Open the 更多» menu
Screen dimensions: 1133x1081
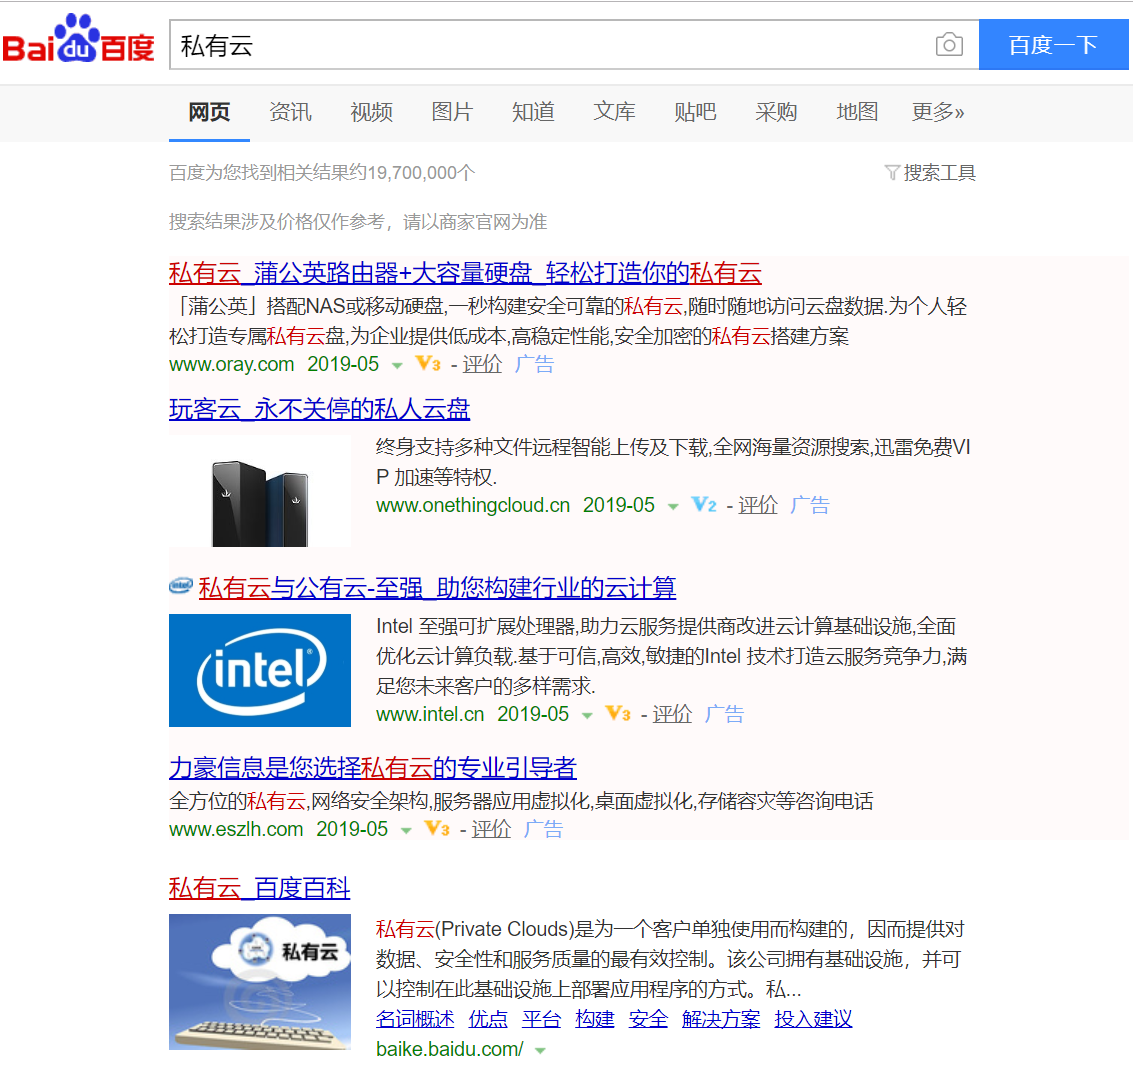click(937, 112)
